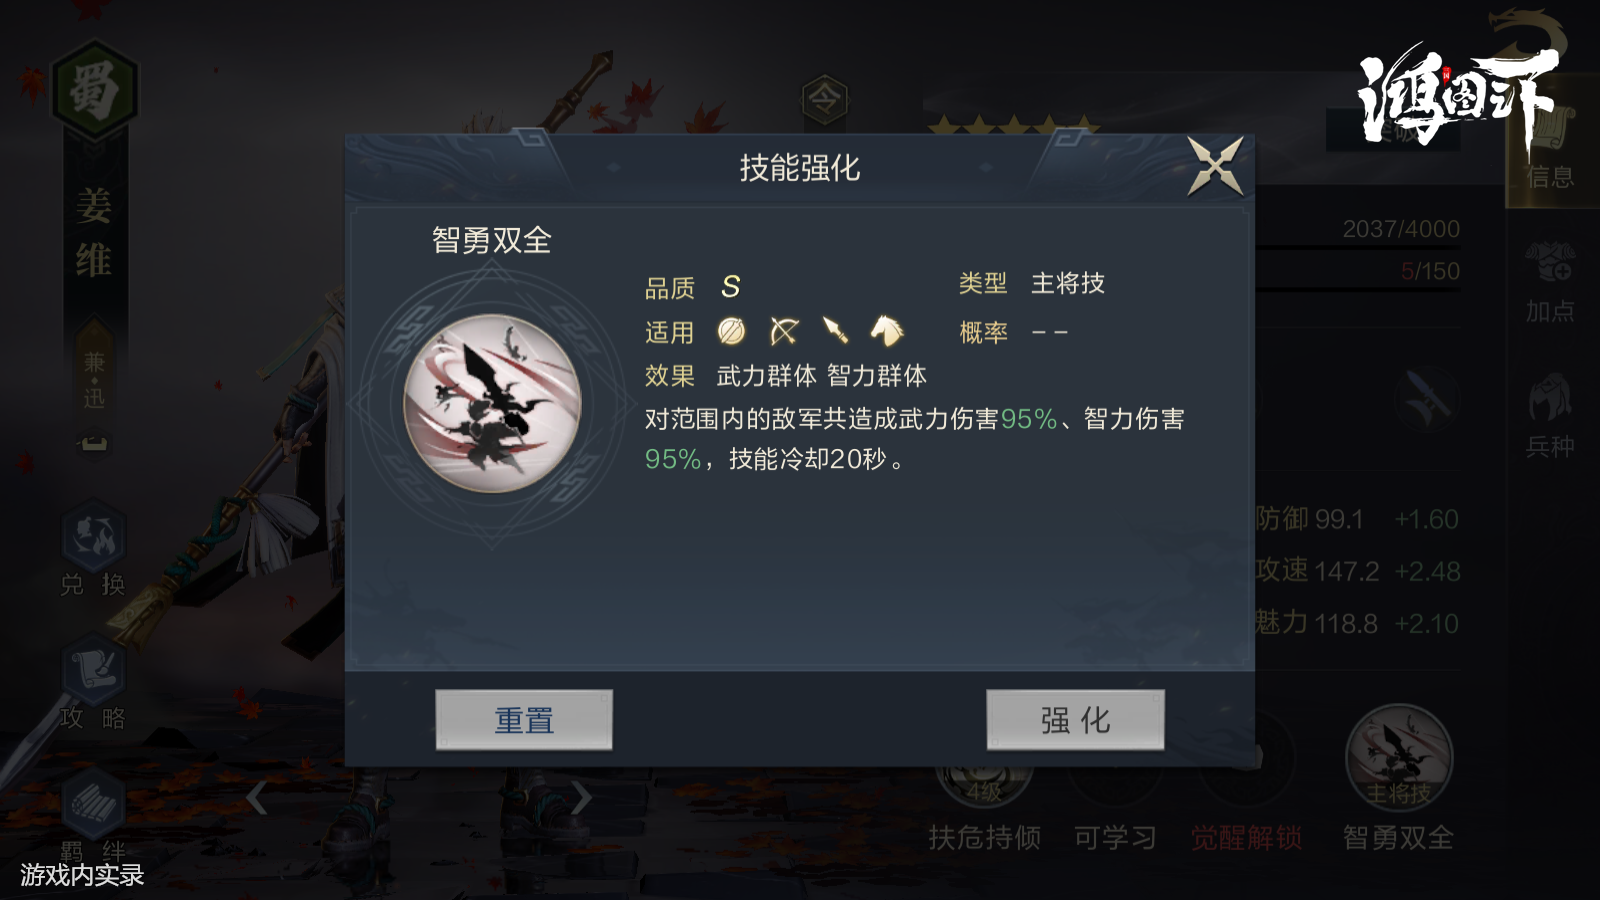Select the shield troop type icon

click(732, 331)
